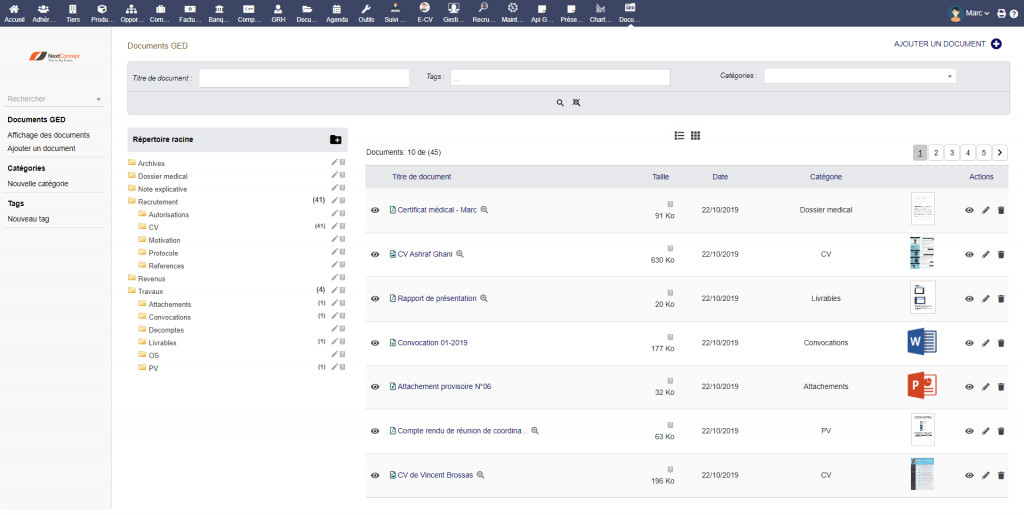The height and width of the screenshot is (515, 1024).
Task: Open the Nouvelle catégorie link
Action: pos(38,183)
